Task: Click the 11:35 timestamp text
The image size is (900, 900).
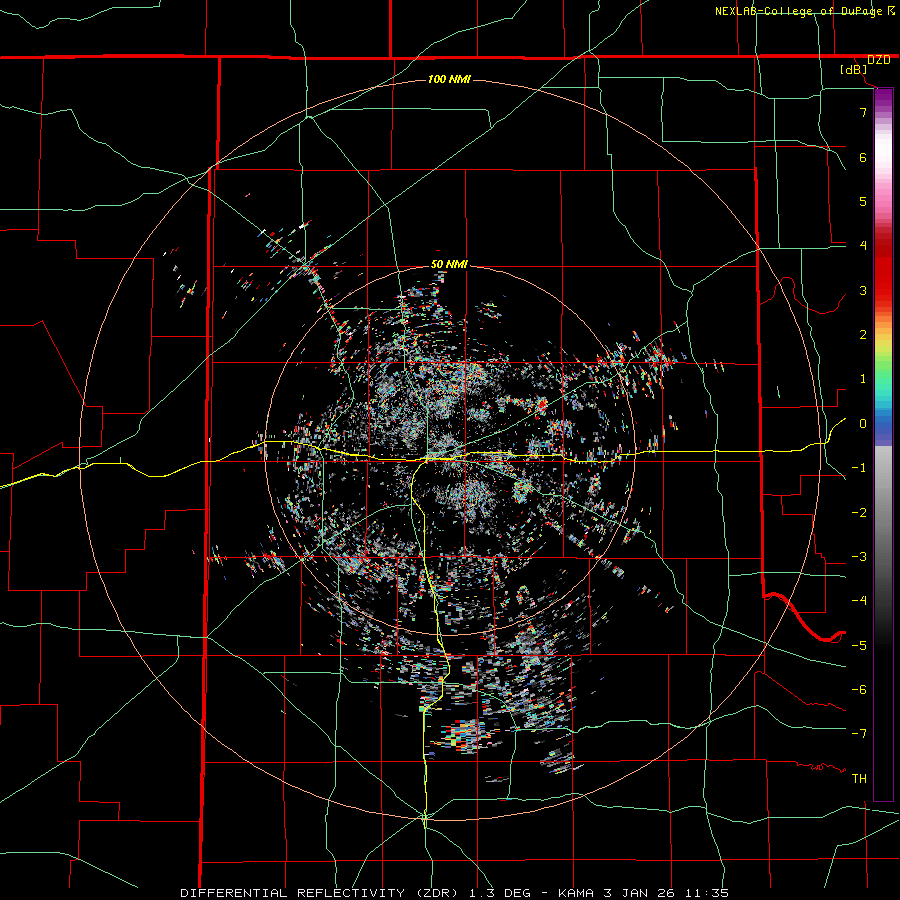Action: click(x=707, y=893)
